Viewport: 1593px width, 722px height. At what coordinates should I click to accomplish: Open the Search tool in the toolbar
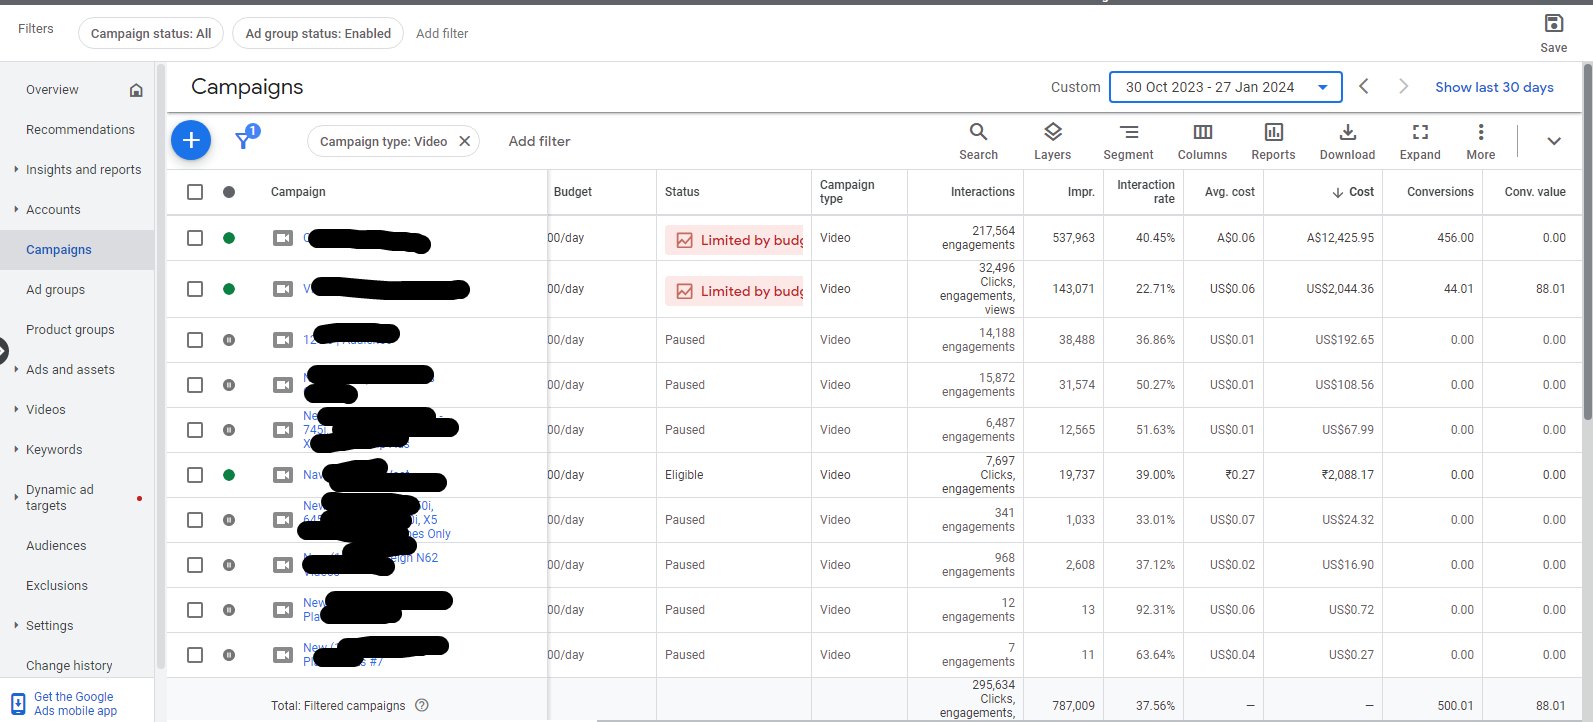click(x=978, y=141)
